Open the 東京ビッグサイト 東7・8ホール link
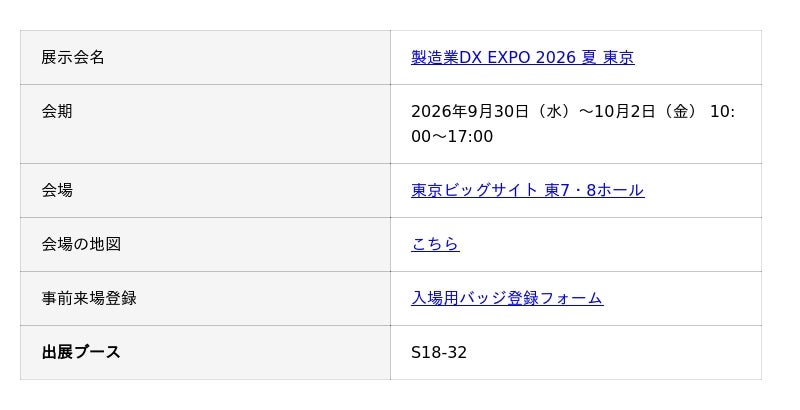 click(528, 190)
